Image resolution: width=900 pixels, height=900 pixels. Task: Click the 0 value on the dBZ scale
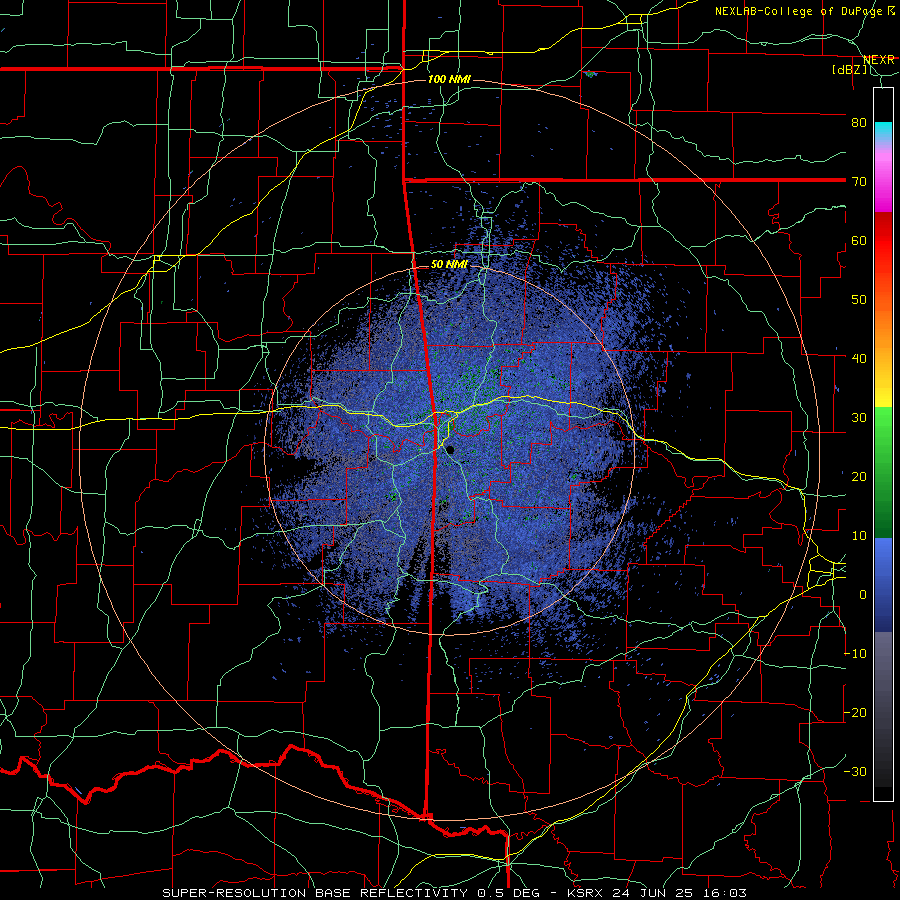tap(863, 595)
